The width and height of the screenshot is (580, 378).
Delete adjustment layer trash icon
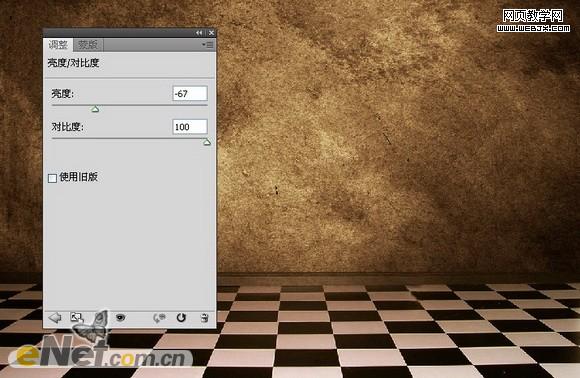click(x=204, y=317)
